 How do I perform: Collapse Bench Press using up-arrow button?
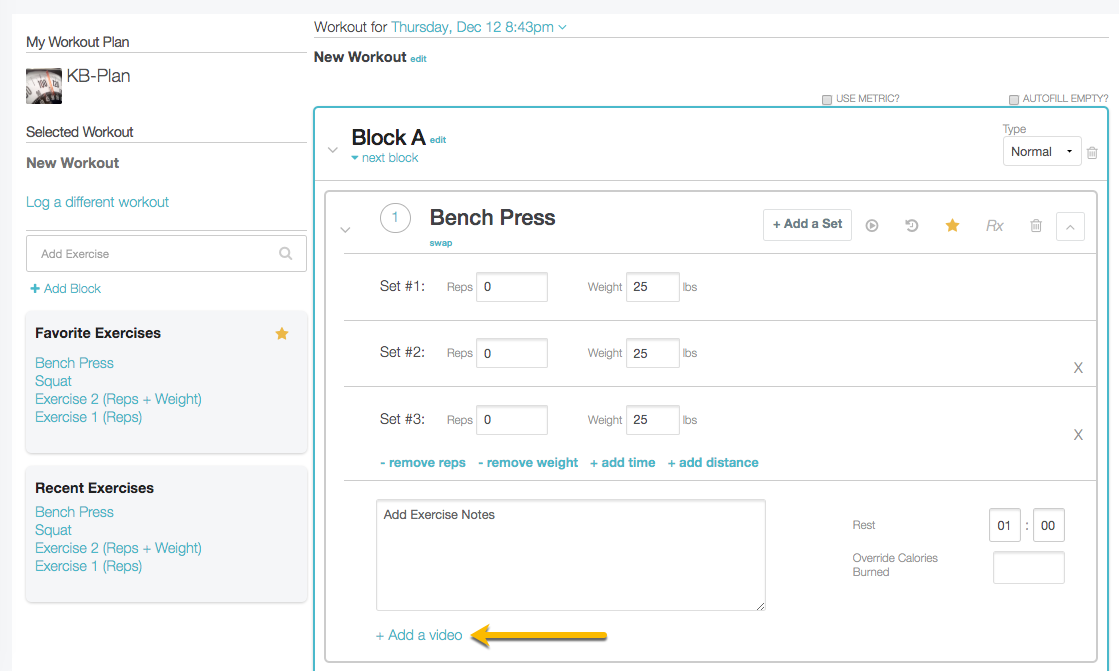(x=1070, y=227)
